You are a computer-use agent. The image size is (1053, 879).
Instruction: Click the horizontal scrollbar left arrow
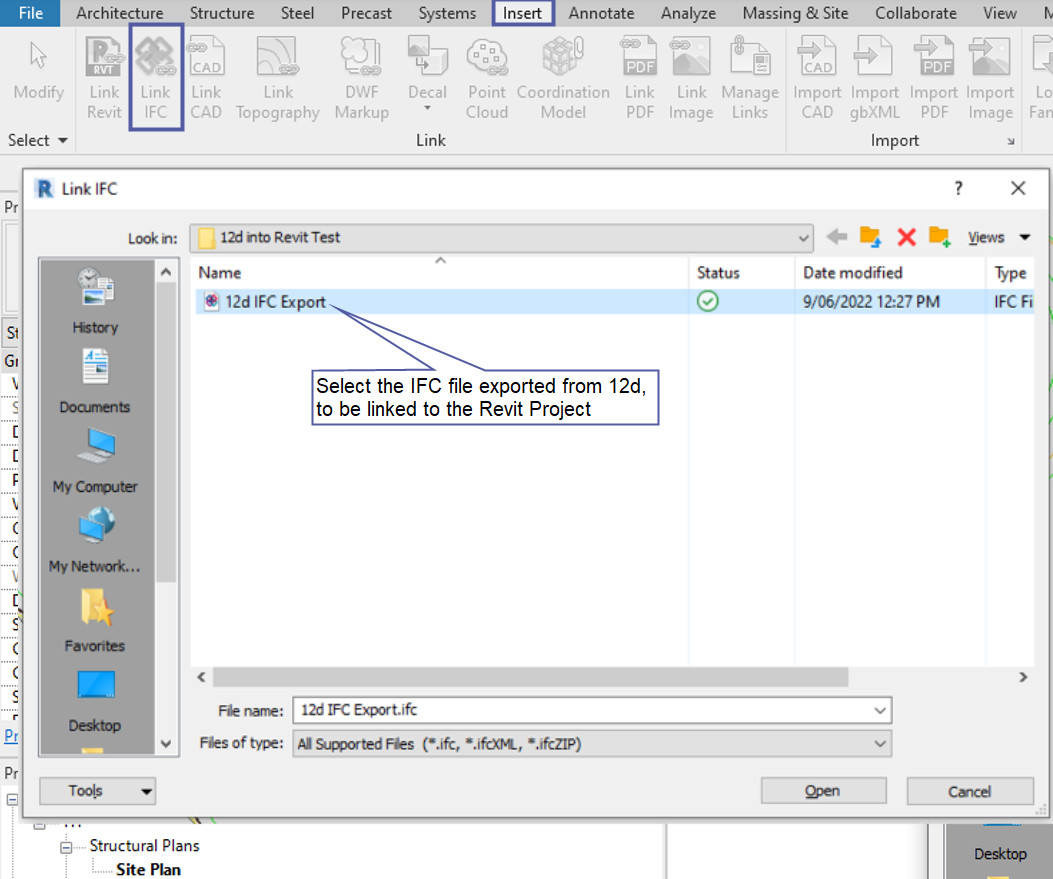(201, 677)
